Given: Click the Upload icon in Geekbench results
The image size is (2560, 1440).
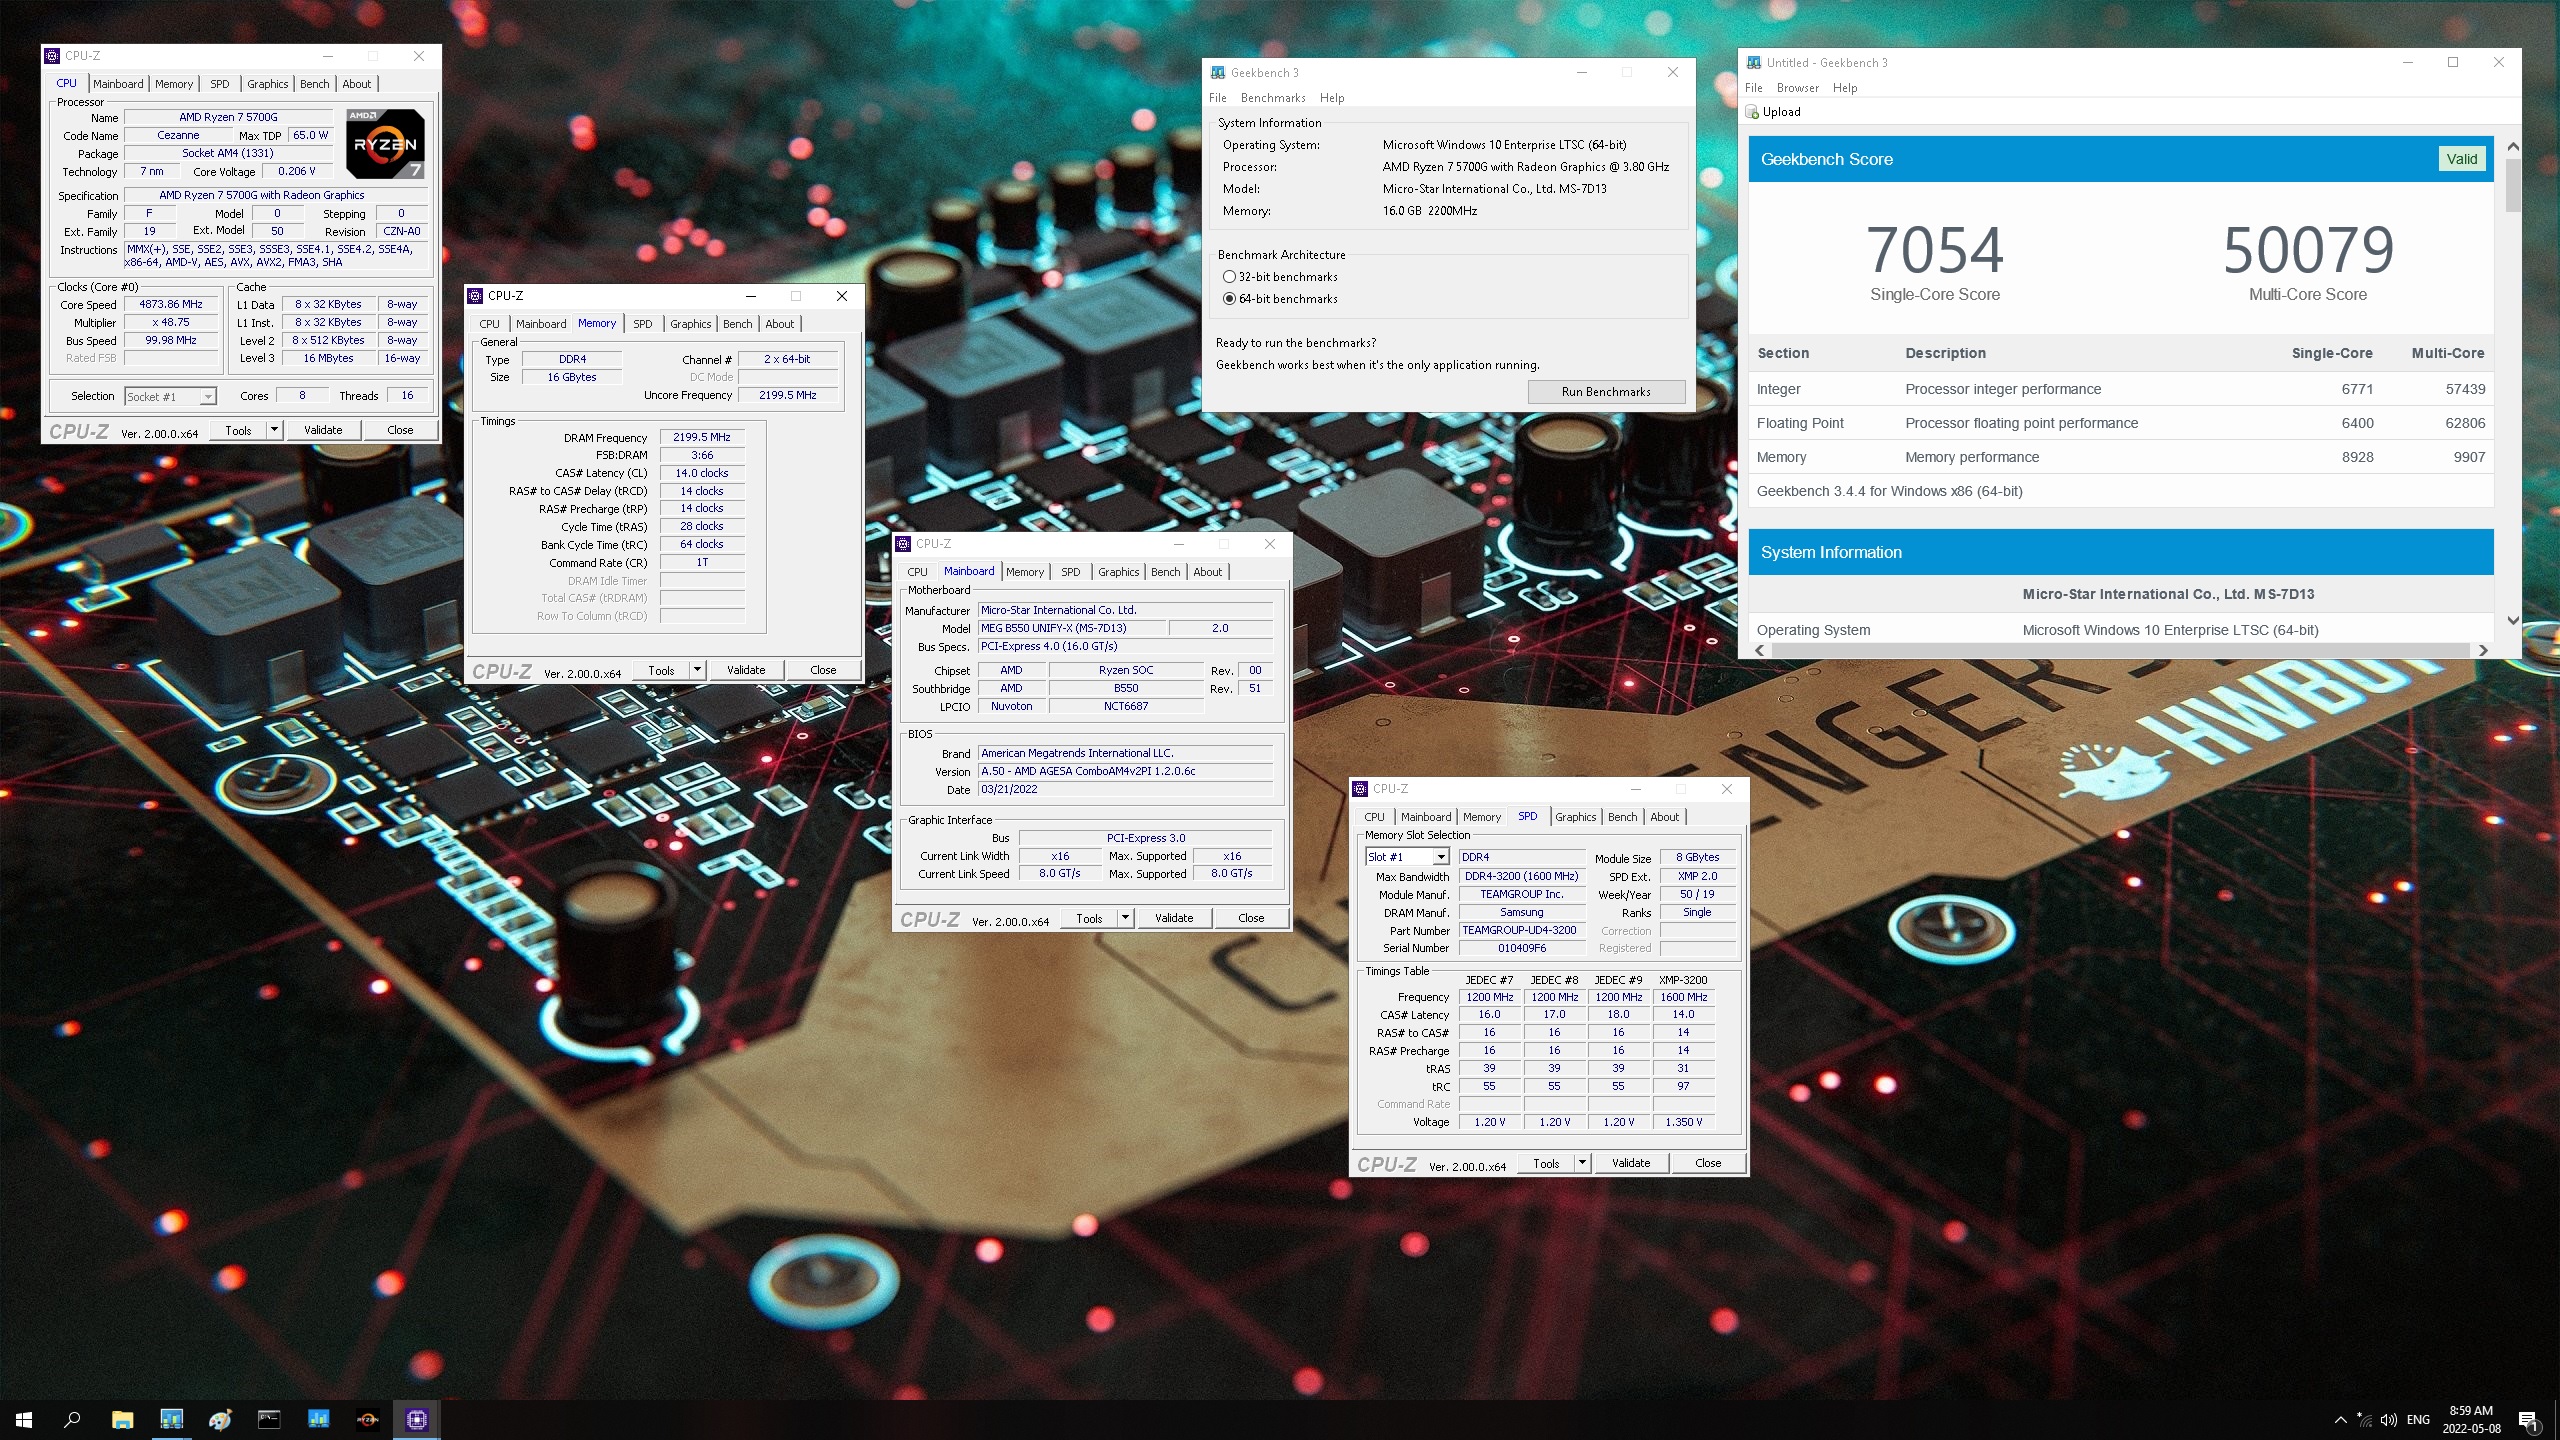Looking at the screenshot, I should coord(1752,112).
